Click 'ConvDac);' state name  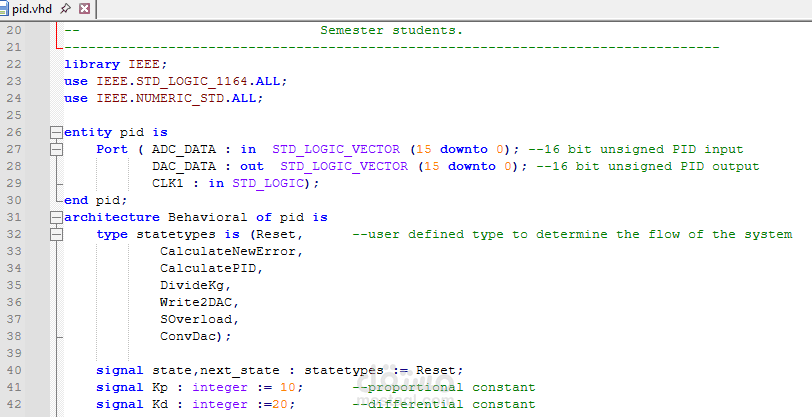point(196,337)
